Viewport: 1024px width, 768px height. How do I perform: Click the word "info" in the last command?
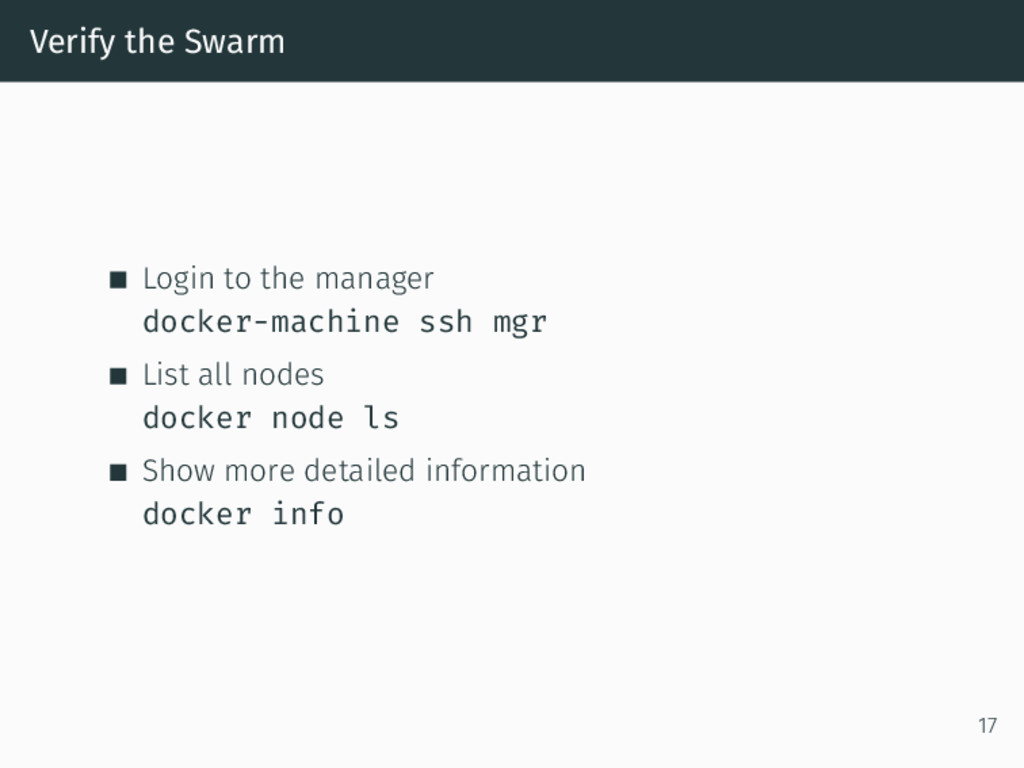tap(308, 514)
